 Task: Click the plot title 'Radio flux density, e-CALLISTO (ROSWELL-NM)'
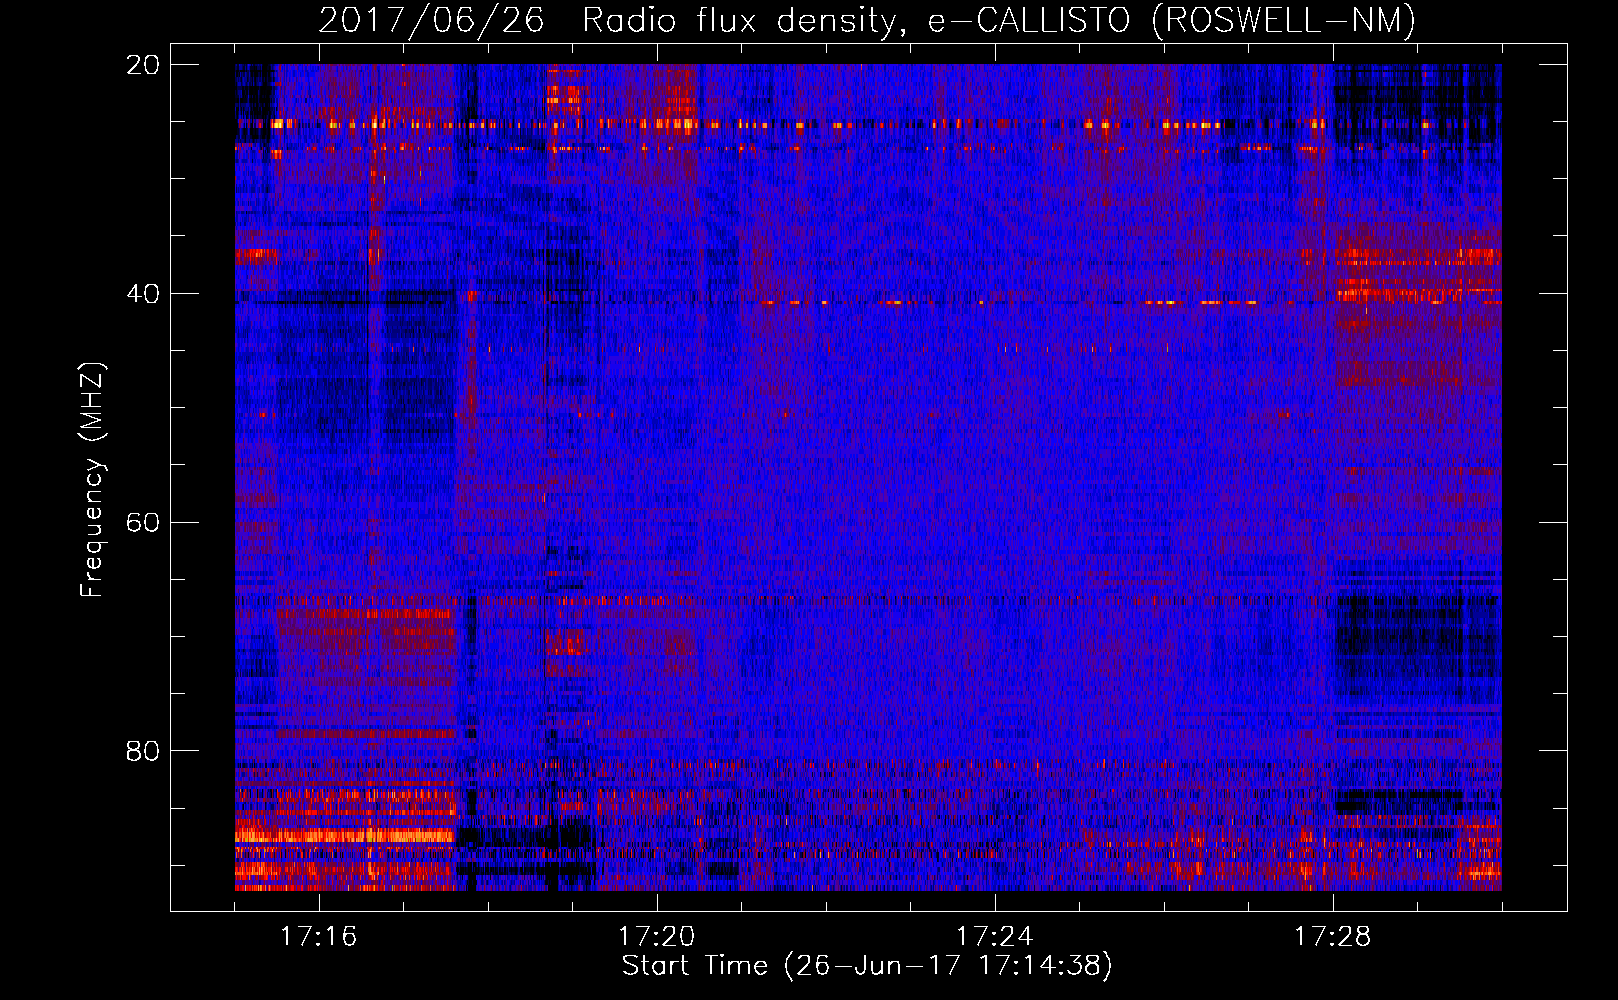click(998, 20)
